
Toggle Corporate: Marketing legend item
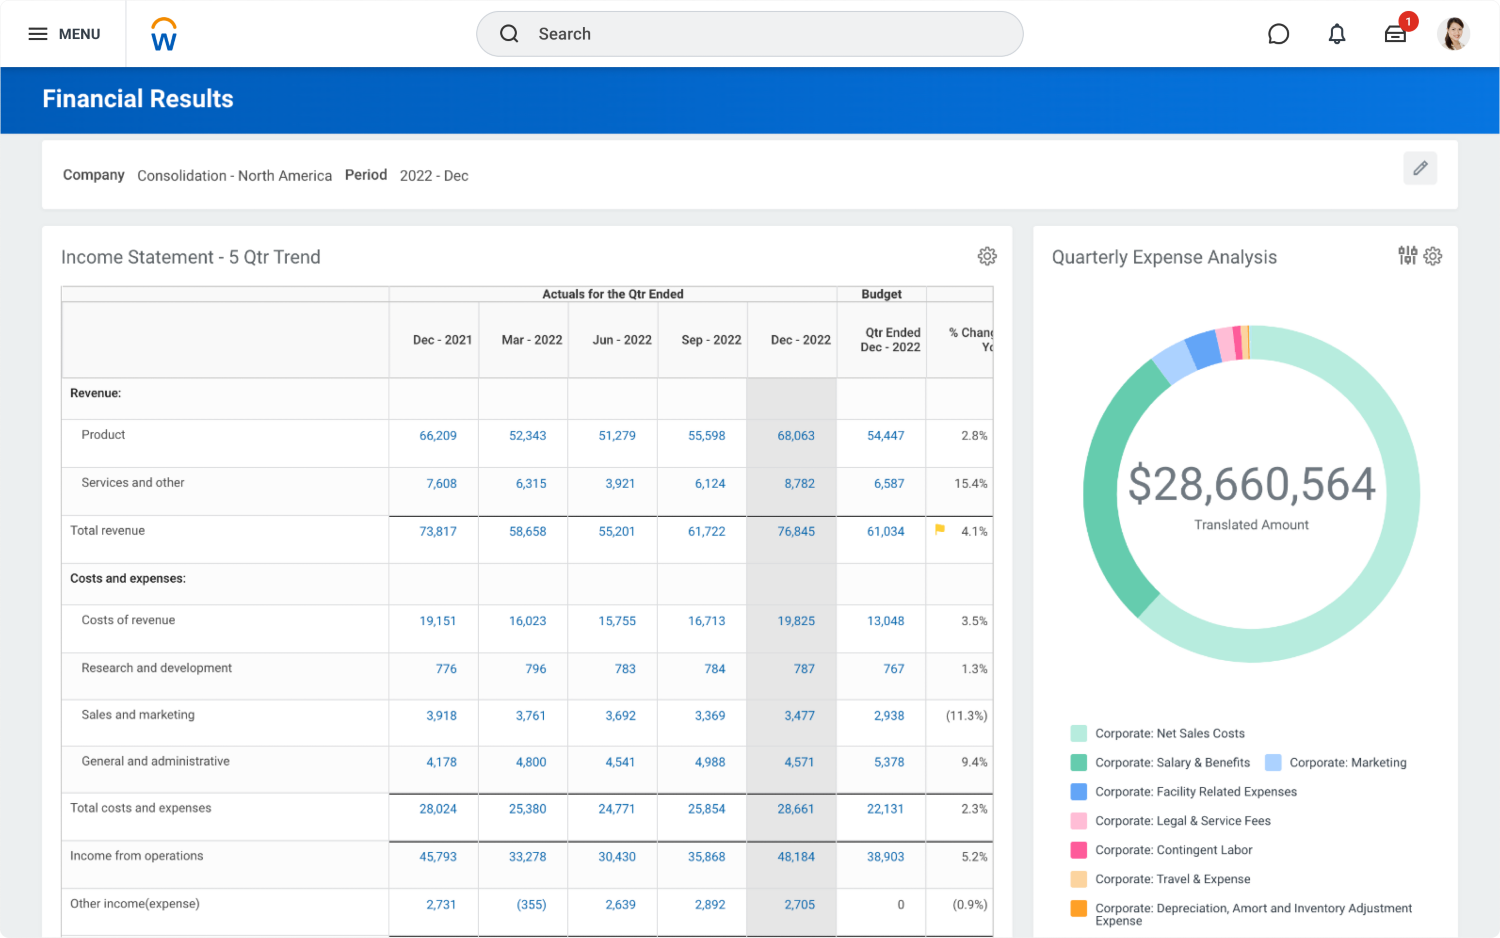[1347, 762]
